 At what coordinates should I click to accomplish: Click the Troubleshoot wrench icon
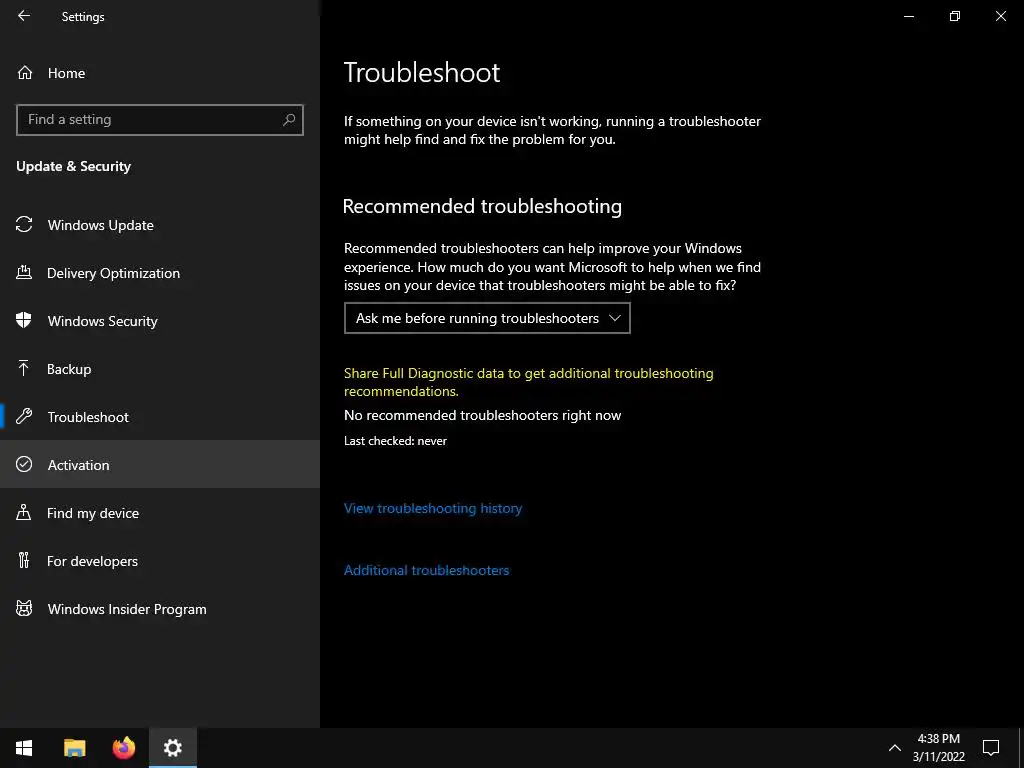coord(24,417)
